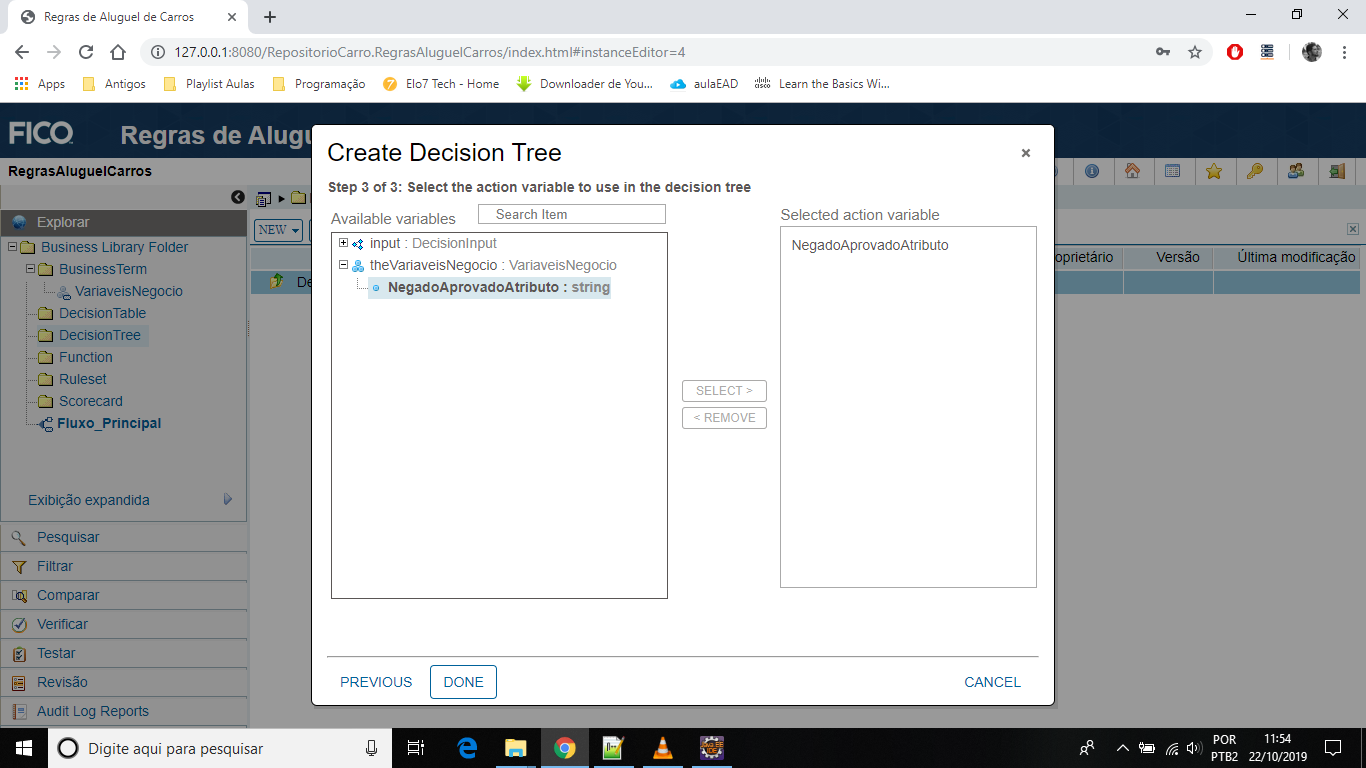Click the info icon in the FICO toolbar
The image size is (1366, 768).
(x=1092, y=171)
